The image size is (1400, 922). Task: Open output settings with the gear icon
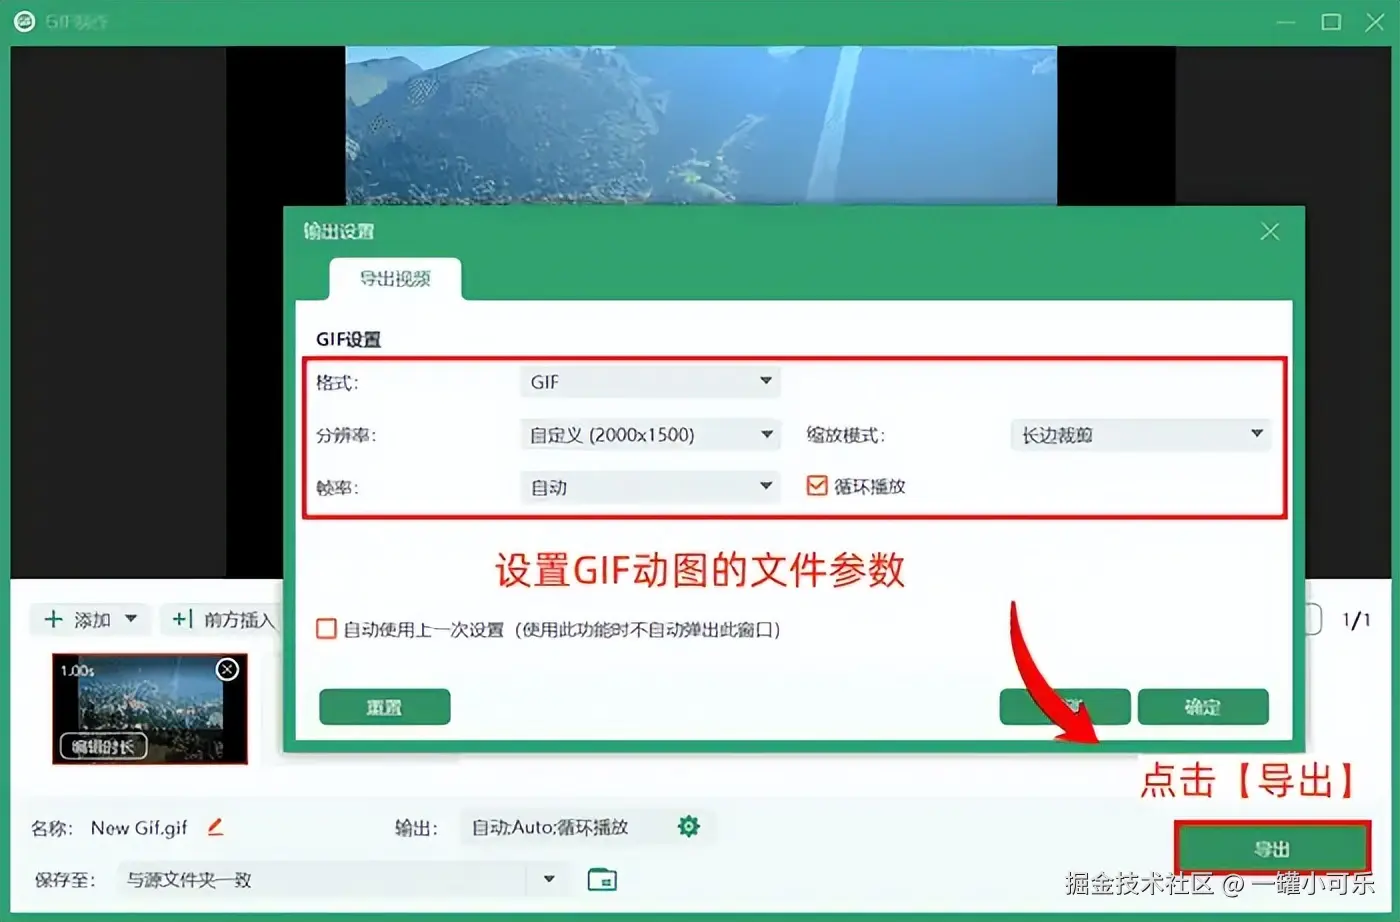689,826
